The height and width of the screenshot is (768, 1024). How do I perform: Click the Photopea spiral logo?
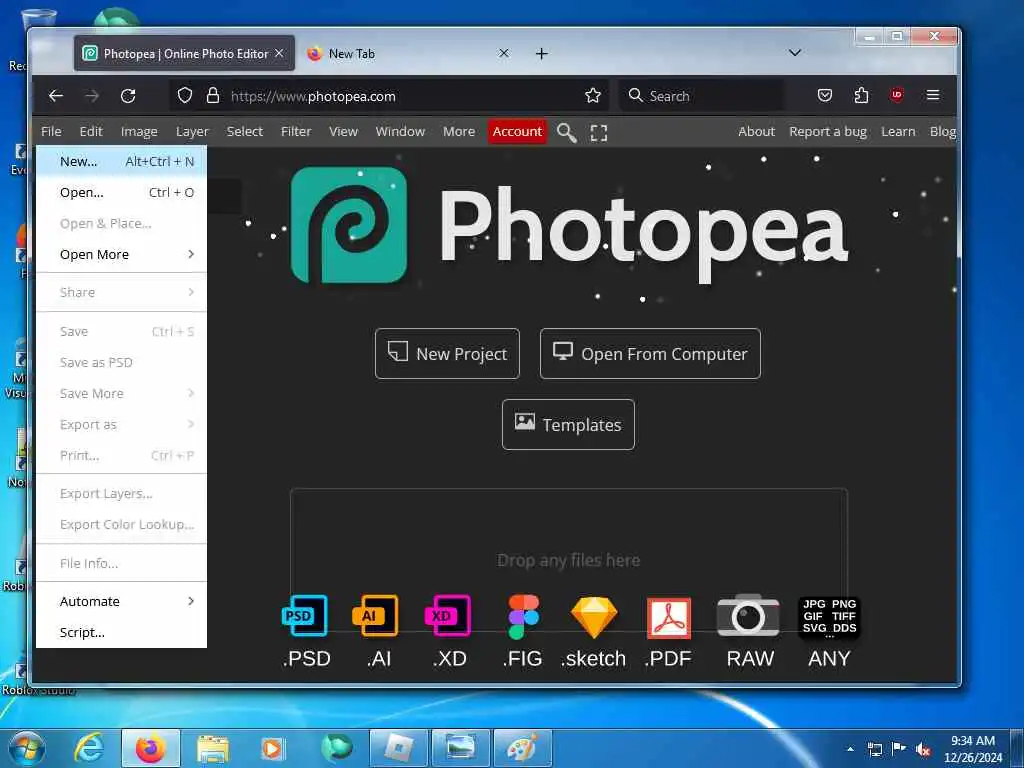[349, 225]
